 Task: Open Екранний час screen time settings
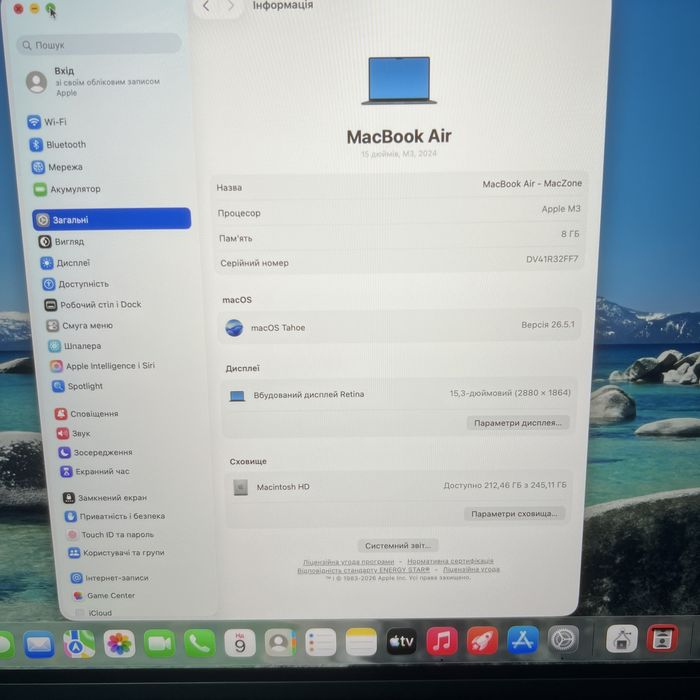[95, 471]
